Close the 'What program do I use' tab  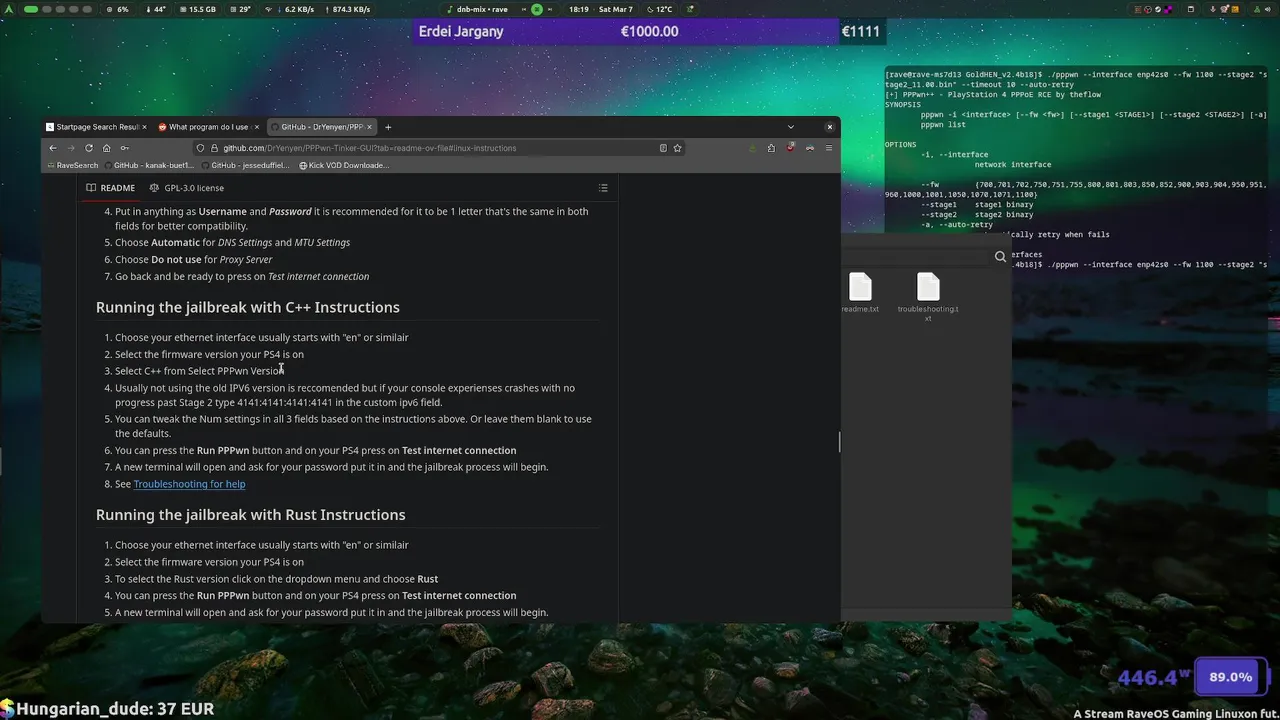(x=257, y=127)
